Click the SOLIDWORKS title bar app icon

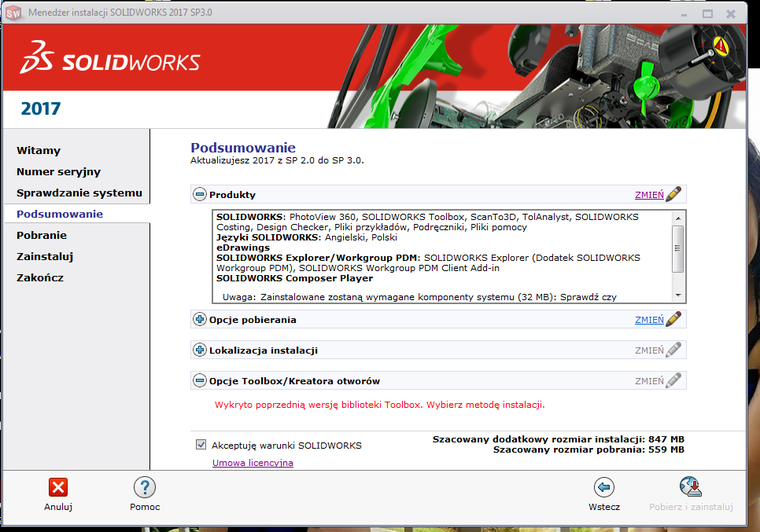tap(14, 13)
